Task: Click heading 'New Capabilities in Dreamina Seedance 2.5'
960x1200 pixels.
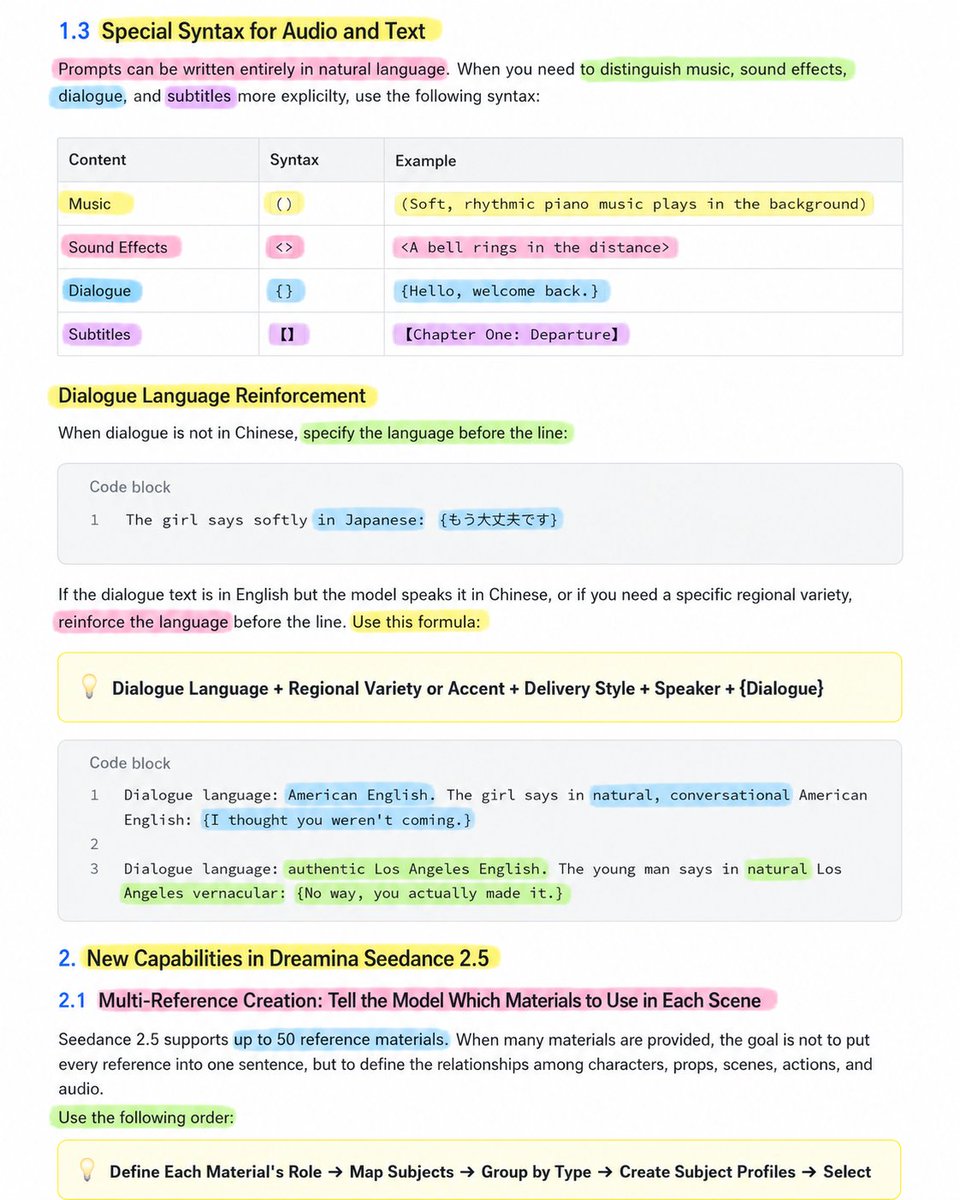Action: tap(288, 958)
